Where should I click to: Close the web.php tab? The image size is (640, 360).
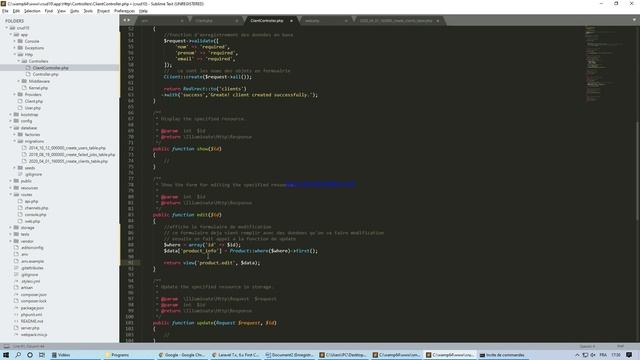pyautogui.click(x=346, y=20)
